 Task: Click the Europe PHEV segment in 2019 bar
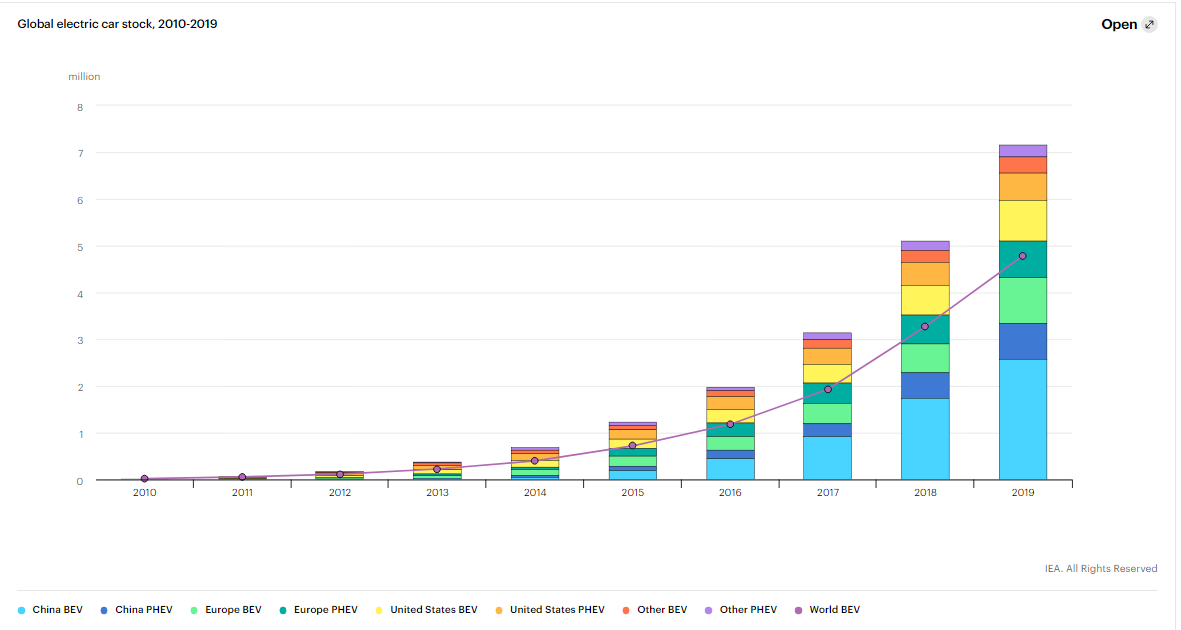coord(1023,259)
